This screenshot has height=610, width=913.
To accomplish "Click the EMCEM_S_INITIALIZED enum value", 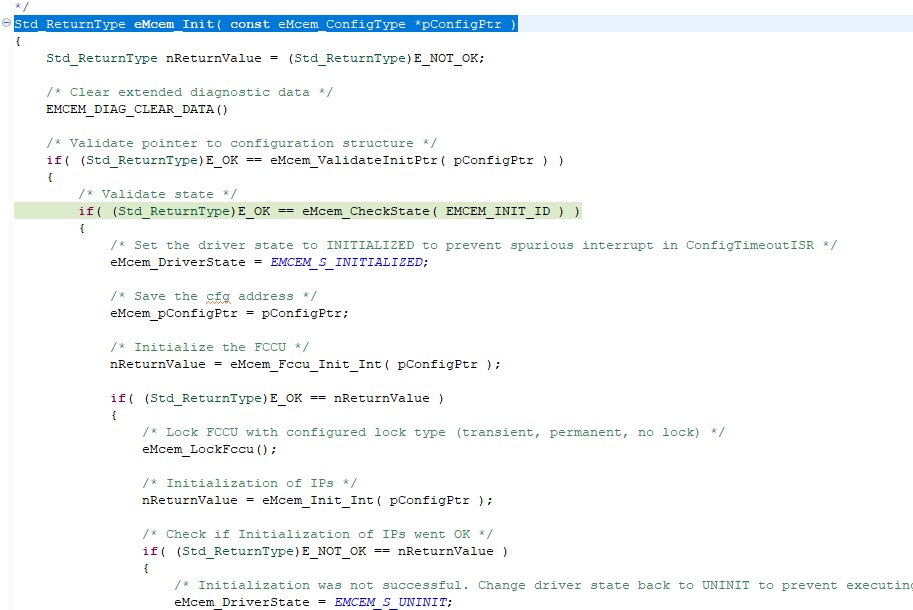I will click(346, 263).
